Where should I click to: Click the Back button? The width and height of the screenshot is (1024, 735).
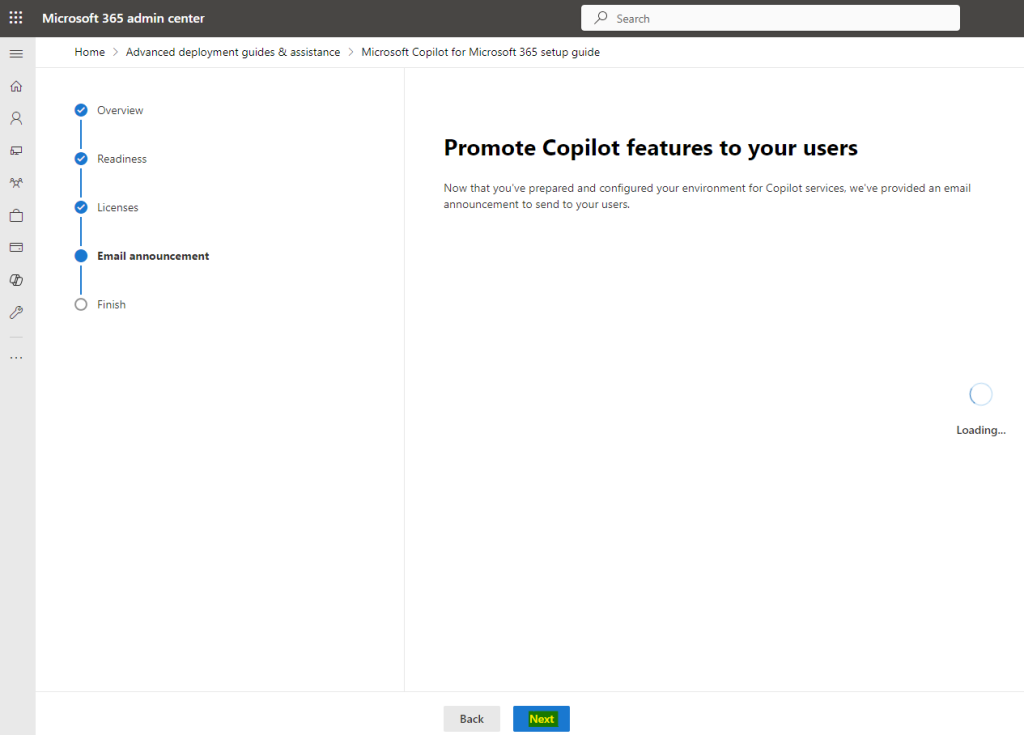[472, 719]
